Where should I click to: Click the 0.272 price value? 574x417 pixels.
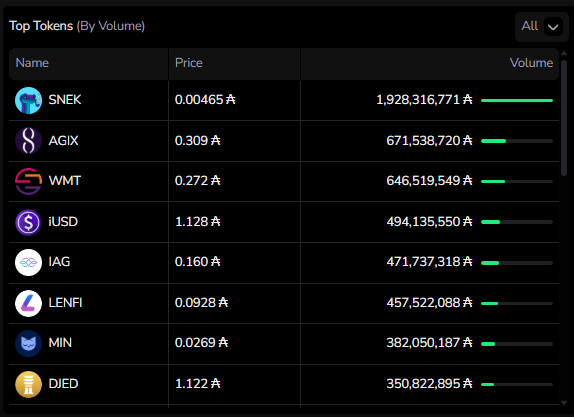(x=198, y=180)
